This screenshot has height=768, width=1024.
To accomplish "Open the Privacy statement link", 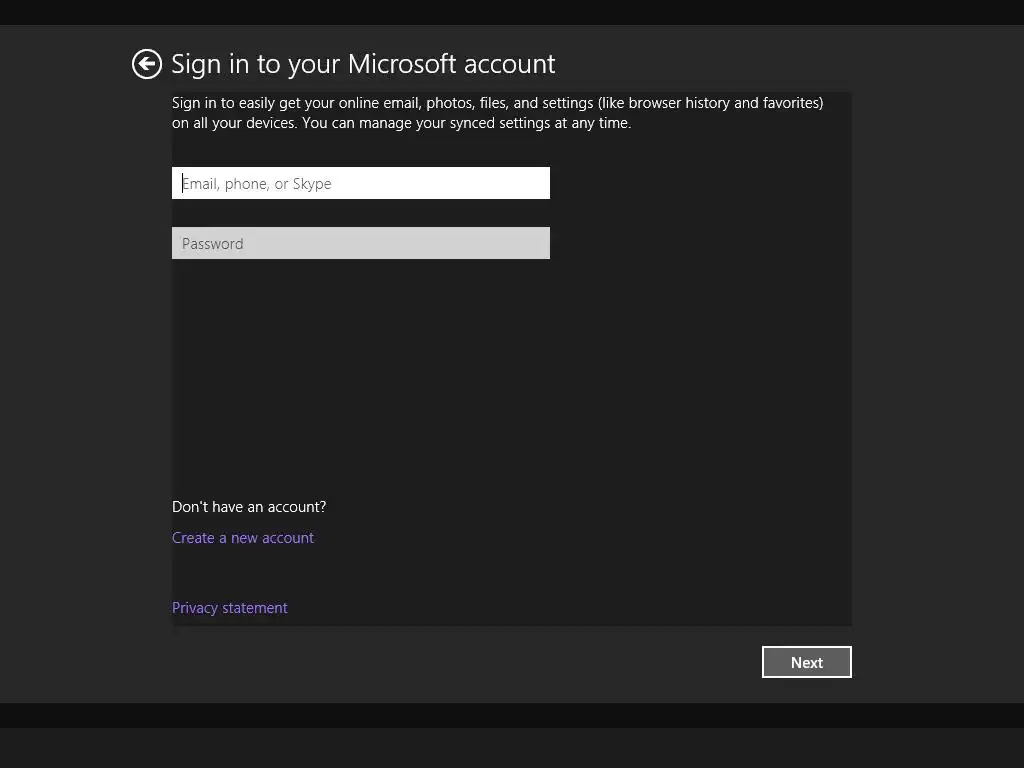I will pyautogui.click(x=229, y=608).
